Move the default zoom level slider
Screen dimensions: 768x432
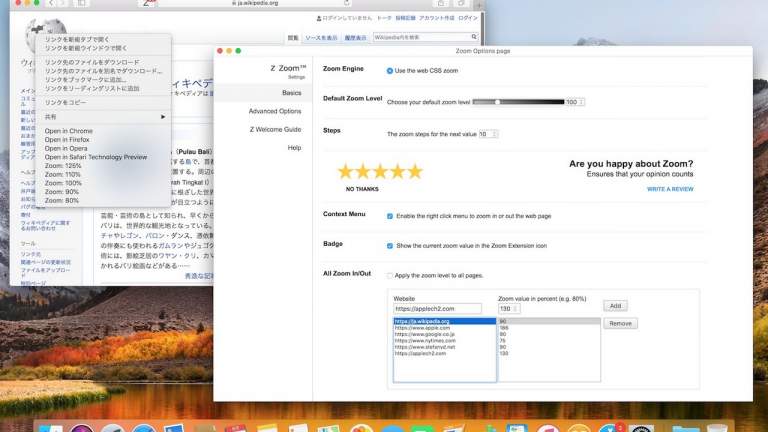497,102
